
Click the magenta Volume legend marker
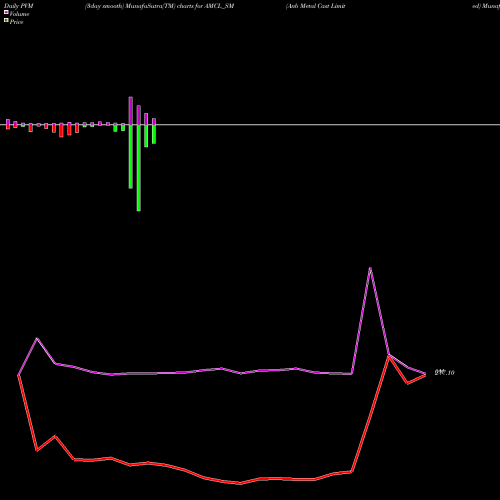[x=6, y=12]
